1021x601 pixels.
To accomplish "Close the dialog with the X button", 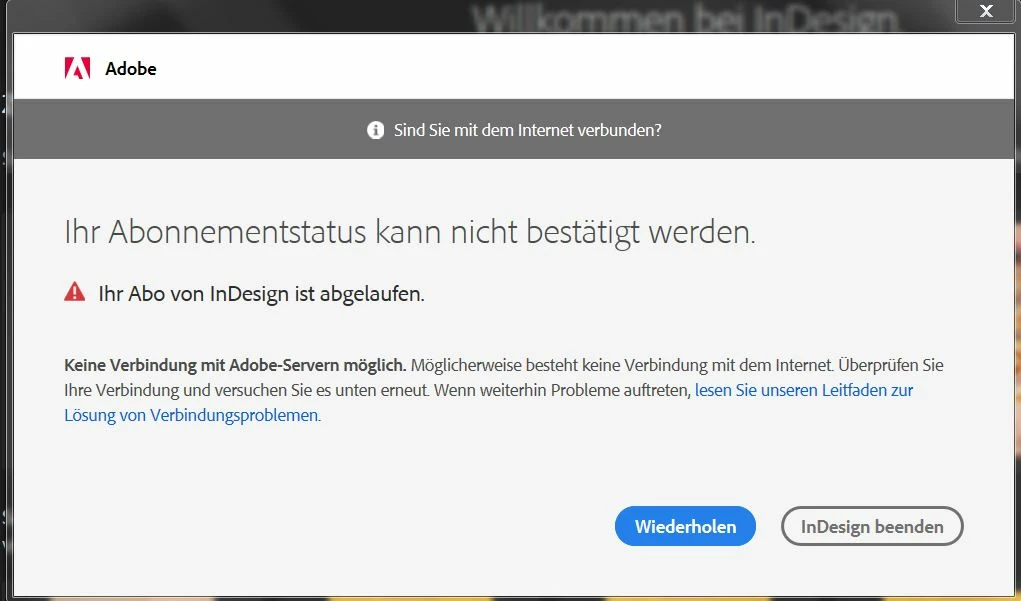I will coord(986,11).
